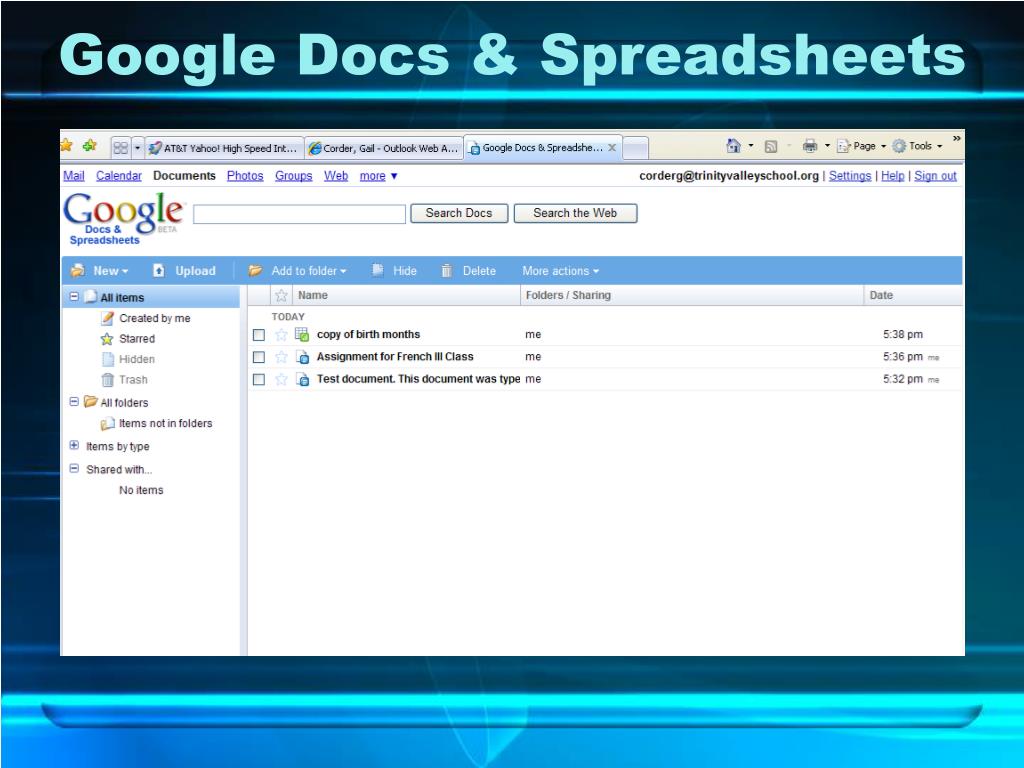This screenshot has height=768, width=1024.
Task: Click the Search the Web button
Action: coord(575,214)
